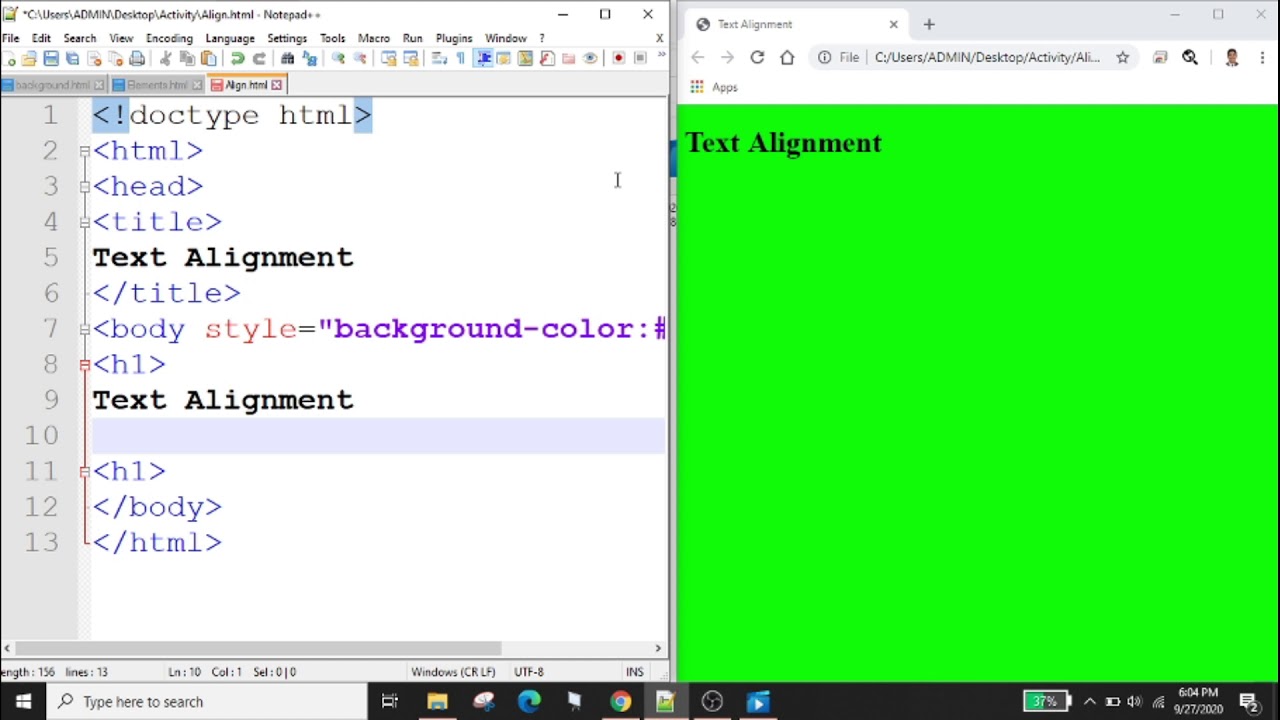Toggle Show All Characters pilcrow icon
This screenshot has height=720, width=1280.
[x=460, y=58]
